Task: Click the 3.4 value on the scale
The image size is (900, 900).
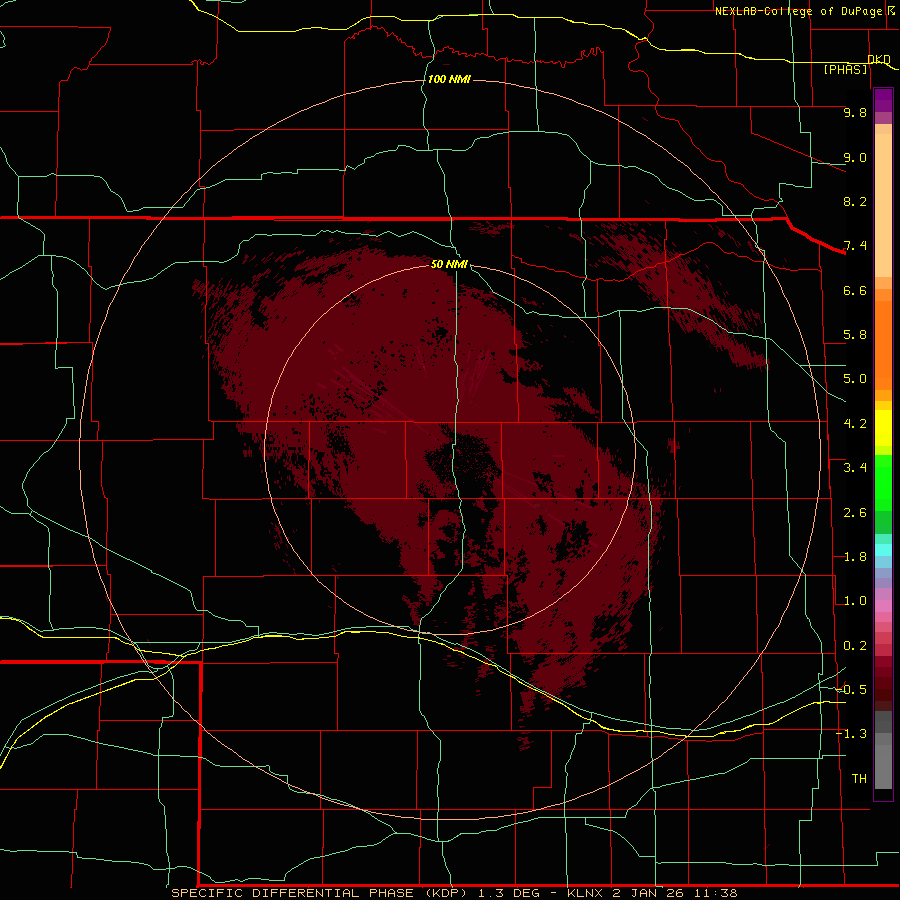Action: pyautogui.click(x=855, y=468)
